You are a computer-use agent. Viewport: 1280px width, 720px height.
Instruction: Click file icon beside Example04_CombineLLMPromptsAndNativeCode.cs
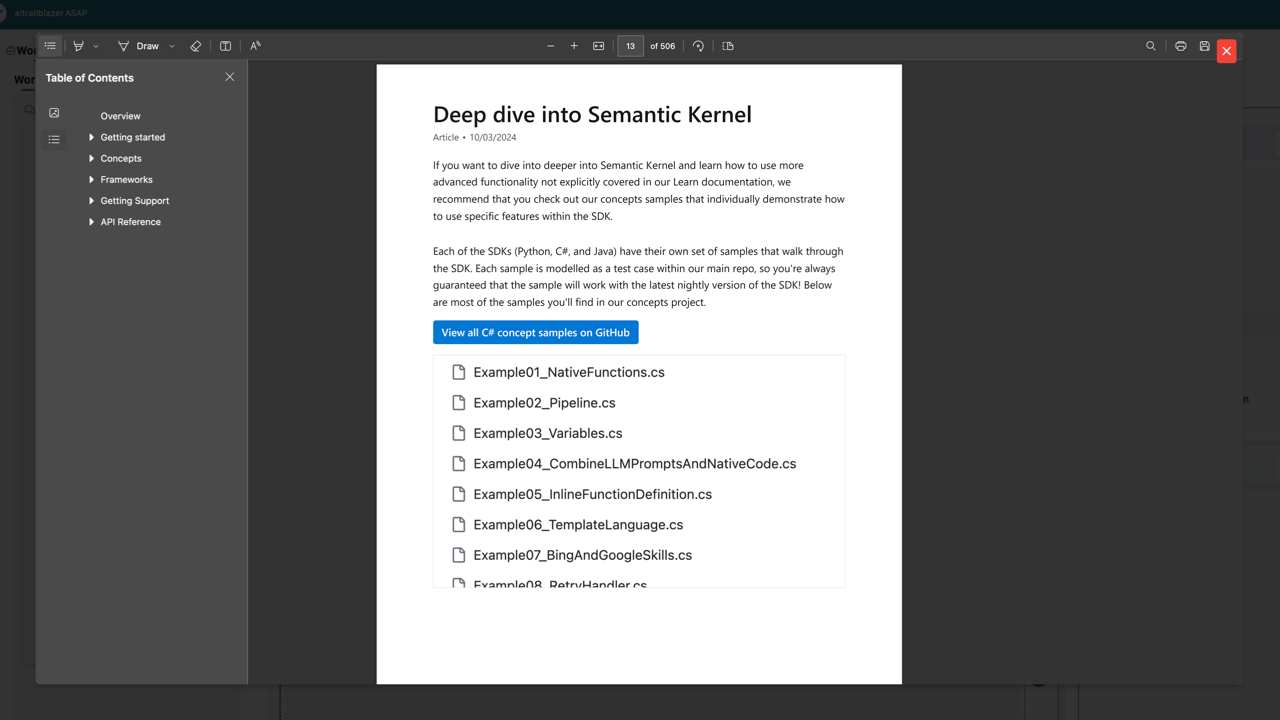tap(459, 464)
